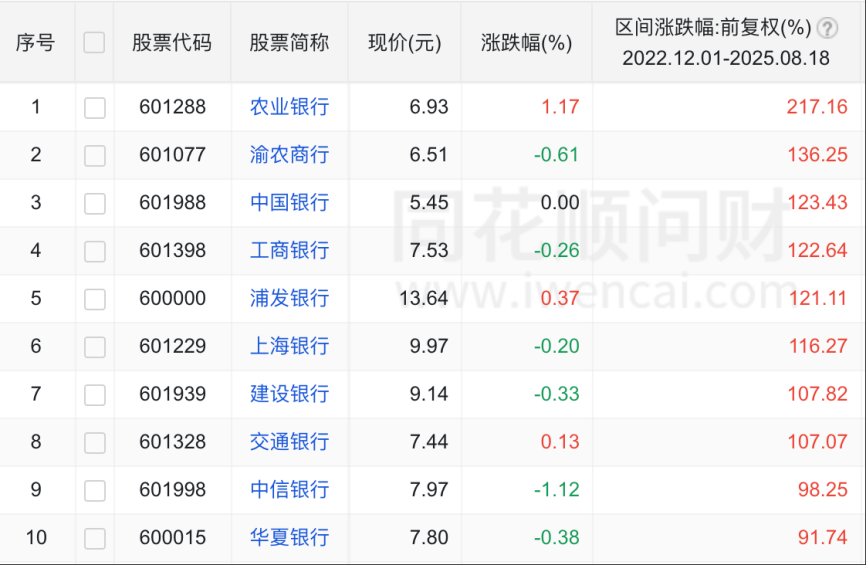Sort by the 现价(元) column header
This screenshot has width=866, height=565.
pyautogui.click(x=405, y=43)
